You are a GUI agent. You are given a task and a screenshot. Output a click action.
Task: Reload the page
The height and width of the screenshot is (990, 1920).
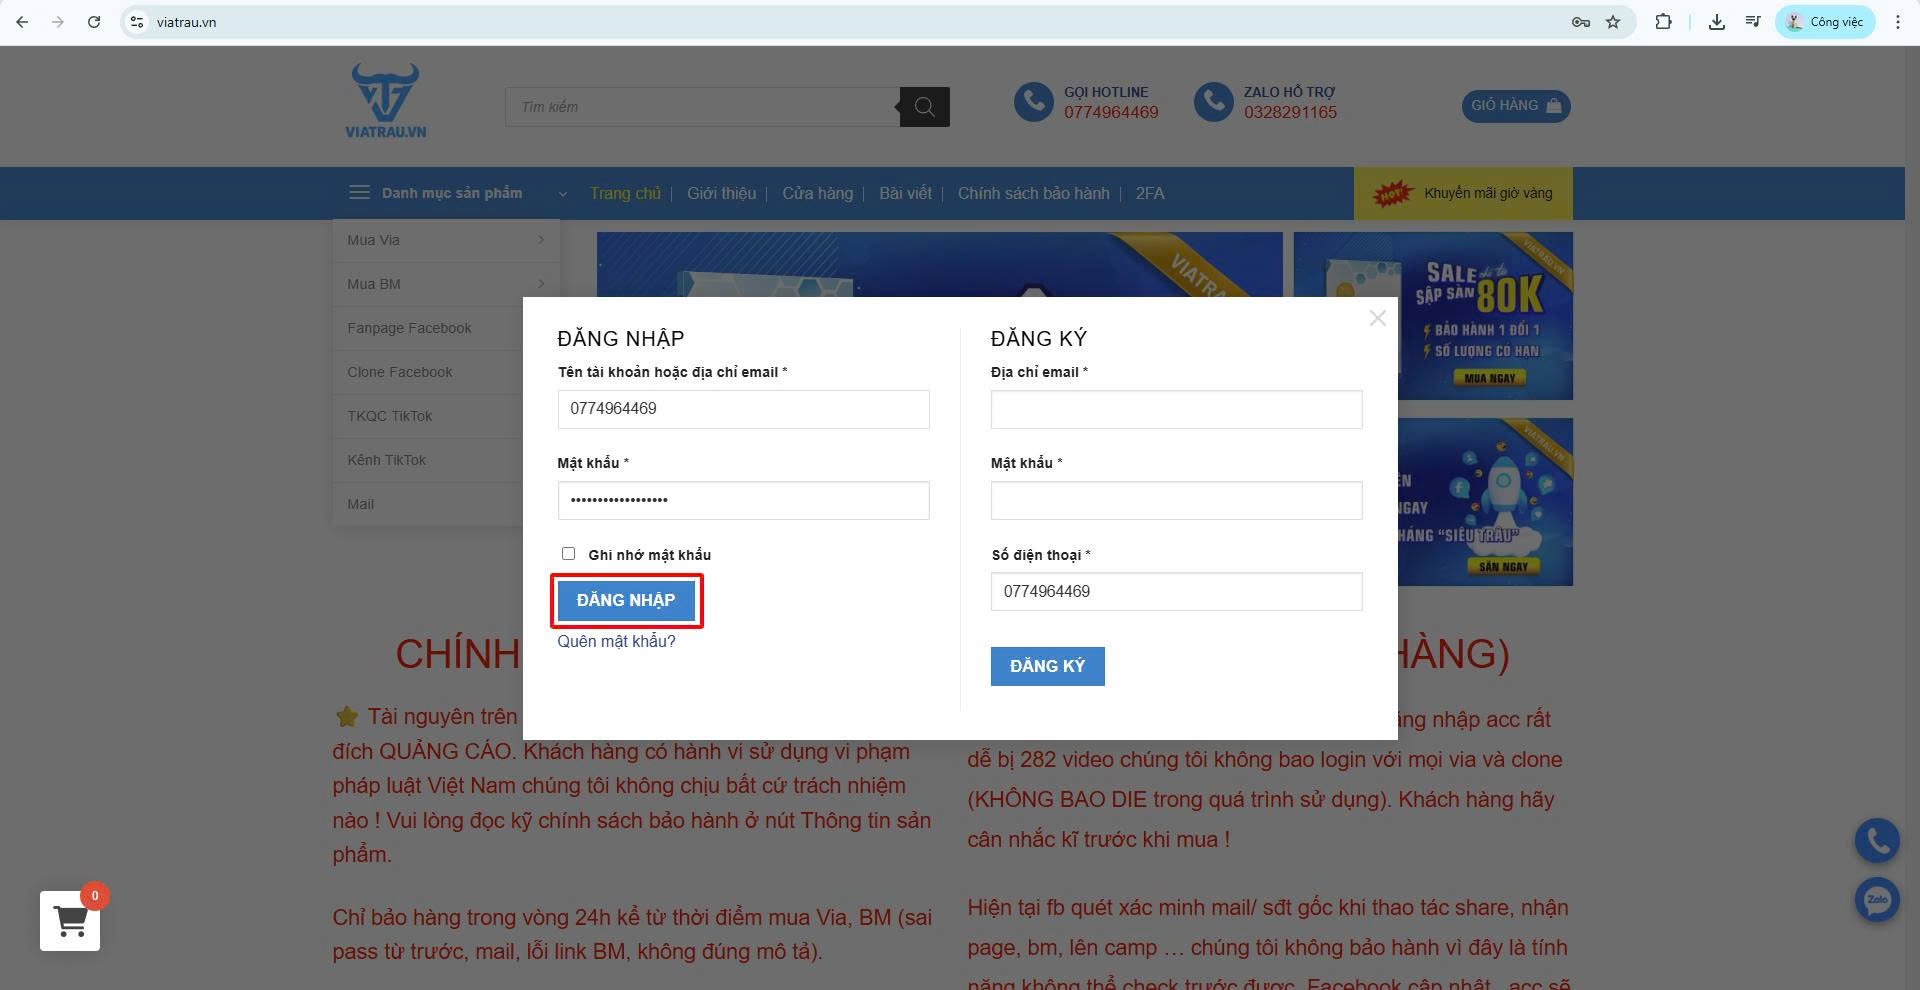(x=94, y=22)
